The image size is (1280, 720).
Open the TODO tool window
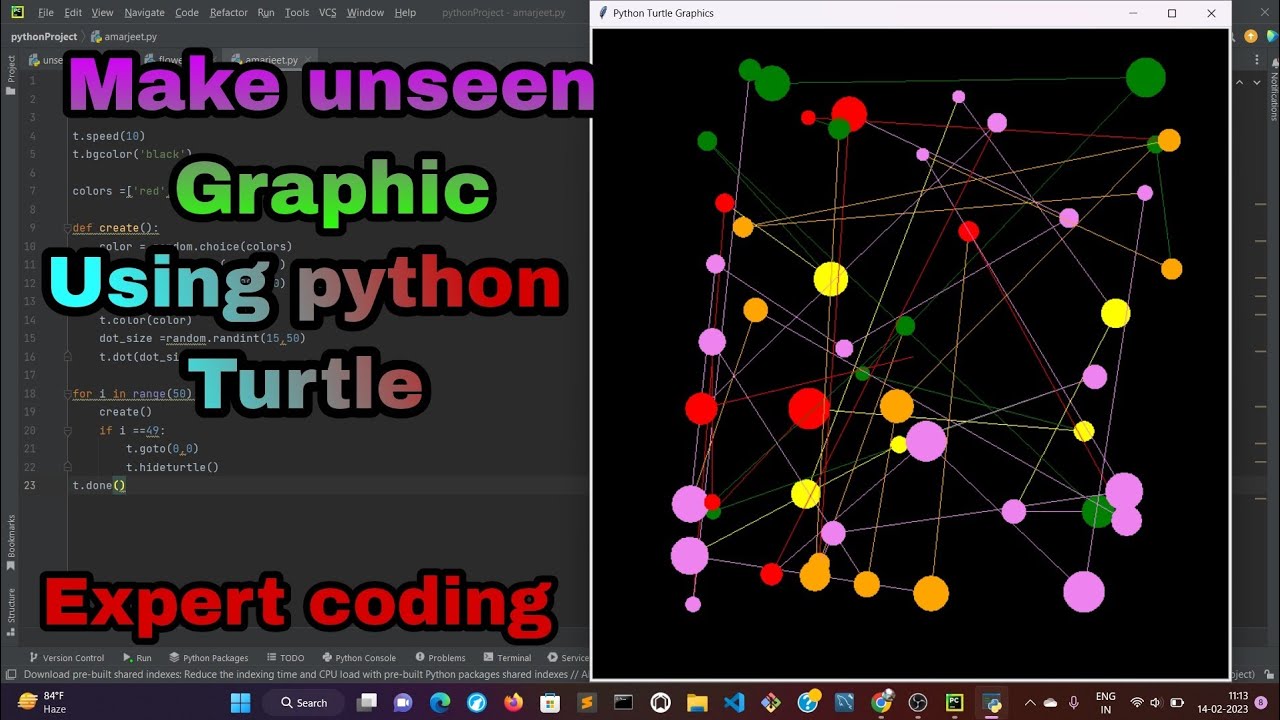285,658
